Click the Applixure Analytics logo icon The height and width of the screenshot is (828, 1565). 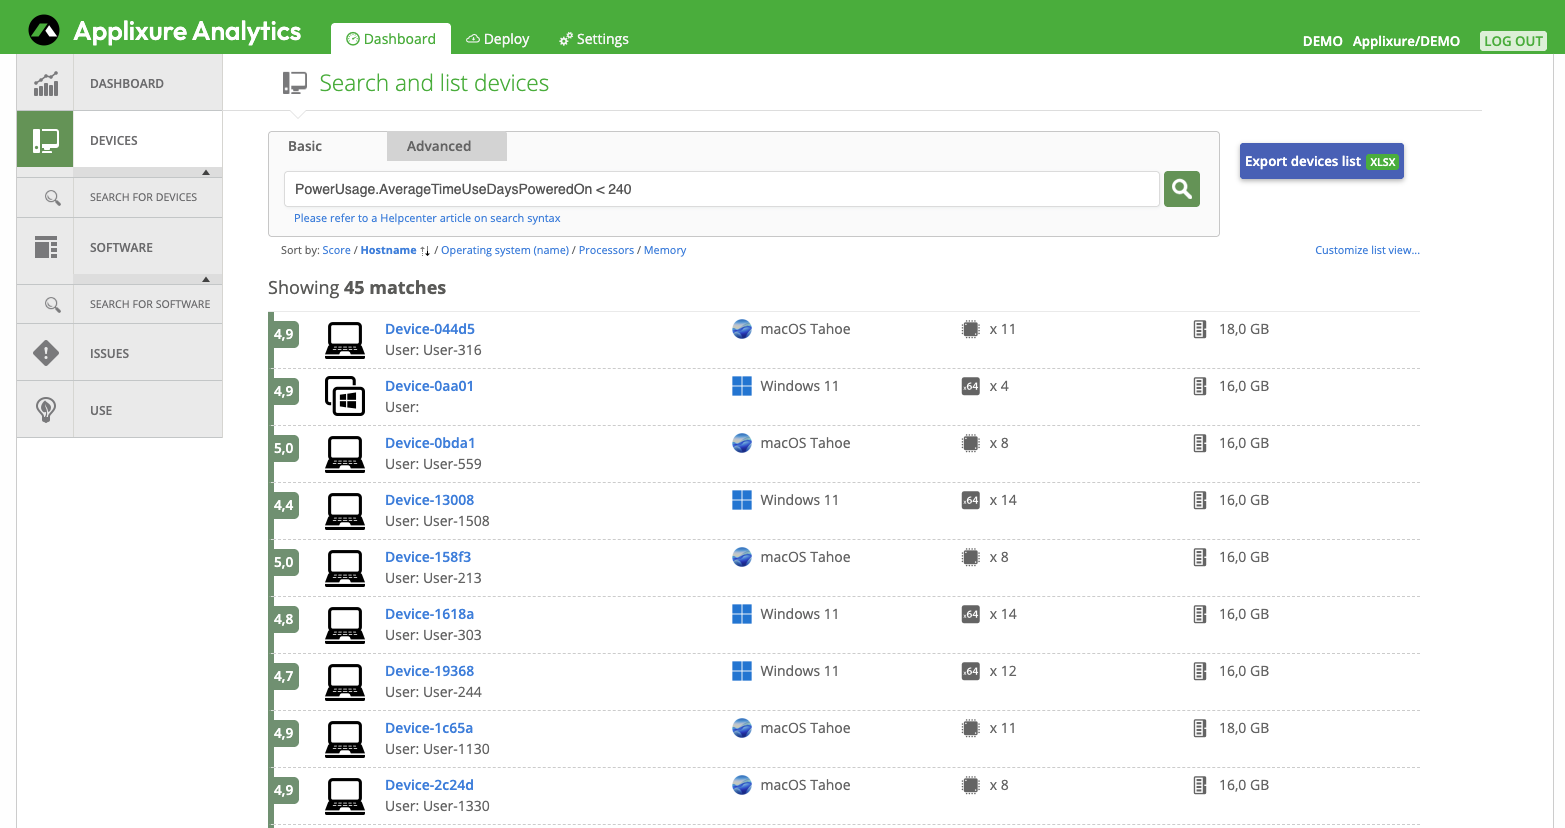[x=44, y=31]
